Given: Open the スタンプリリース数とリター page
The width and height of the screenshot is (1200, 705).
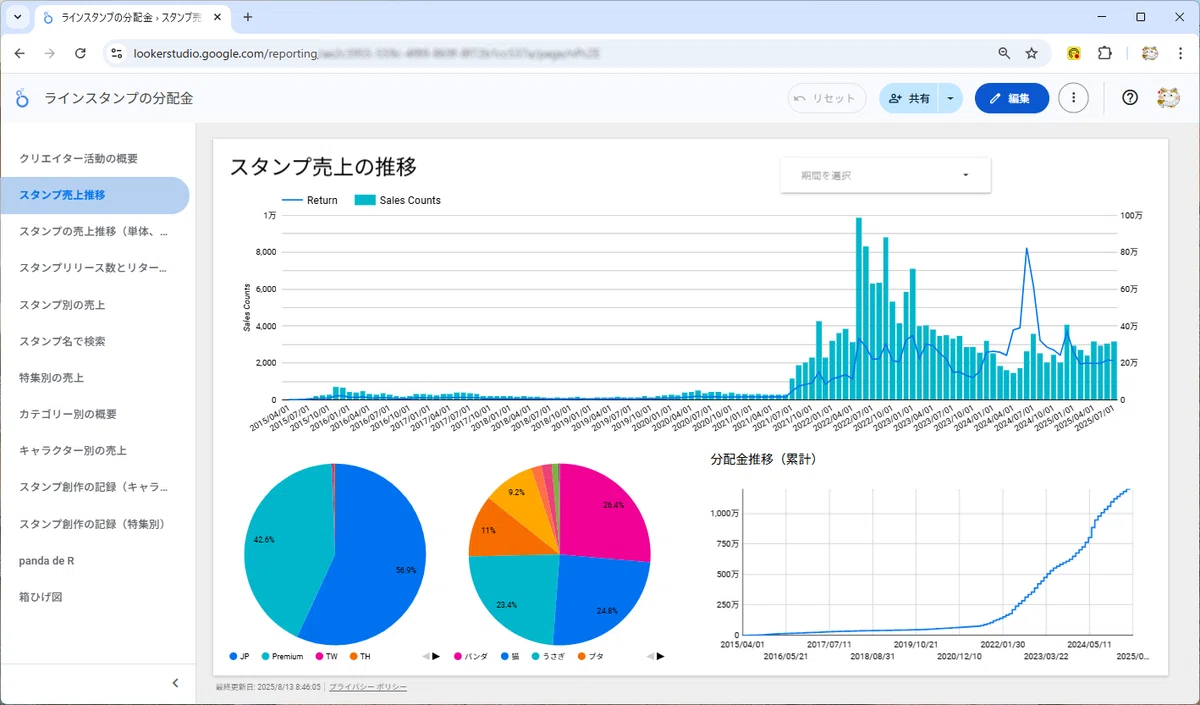Looking at the screenshot, I should 94,268.
